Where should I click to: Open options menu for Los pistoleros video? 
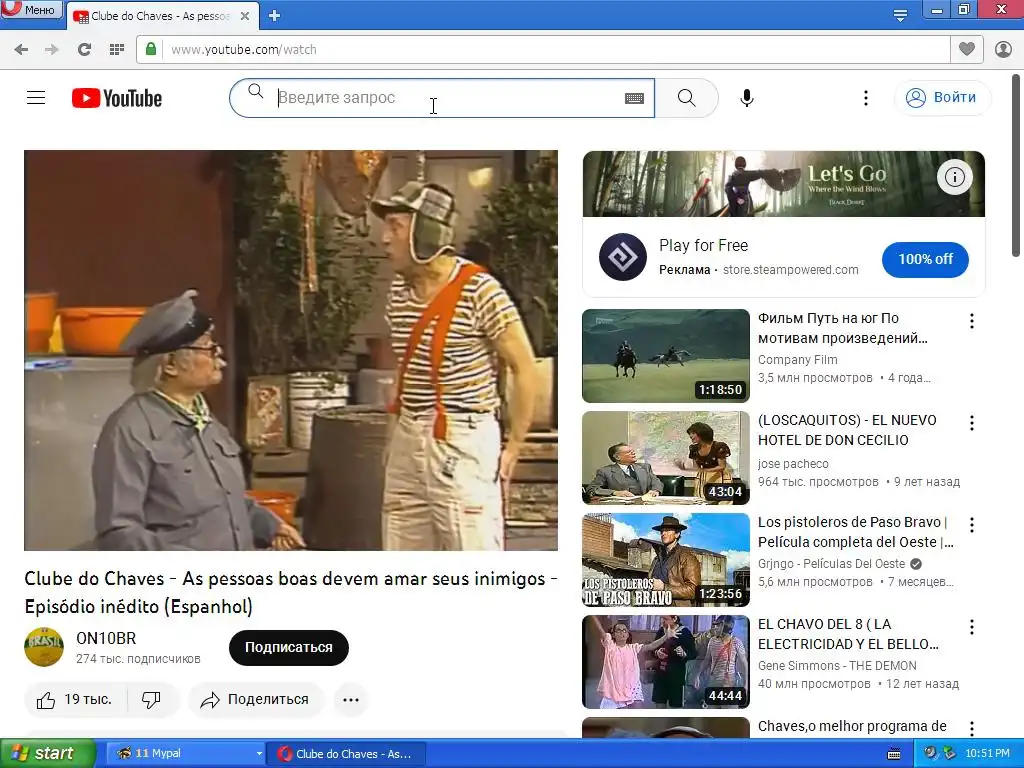pyautogui.click(x=972, y=524)
